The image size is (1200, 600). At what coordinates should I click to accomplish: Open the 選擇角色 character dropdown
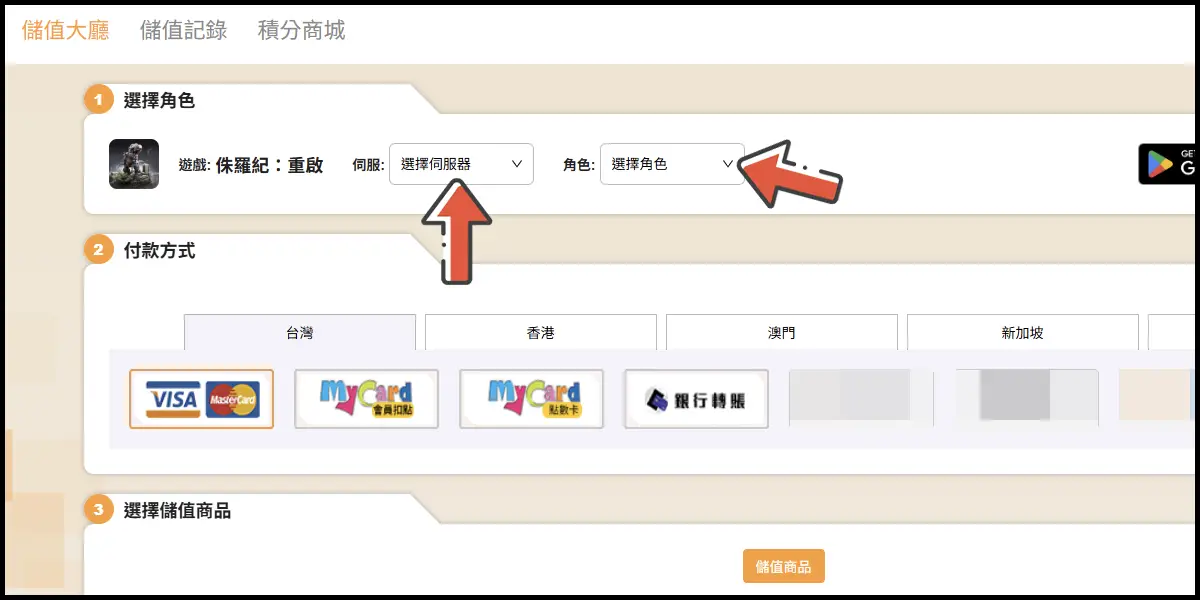coord(671,164)
